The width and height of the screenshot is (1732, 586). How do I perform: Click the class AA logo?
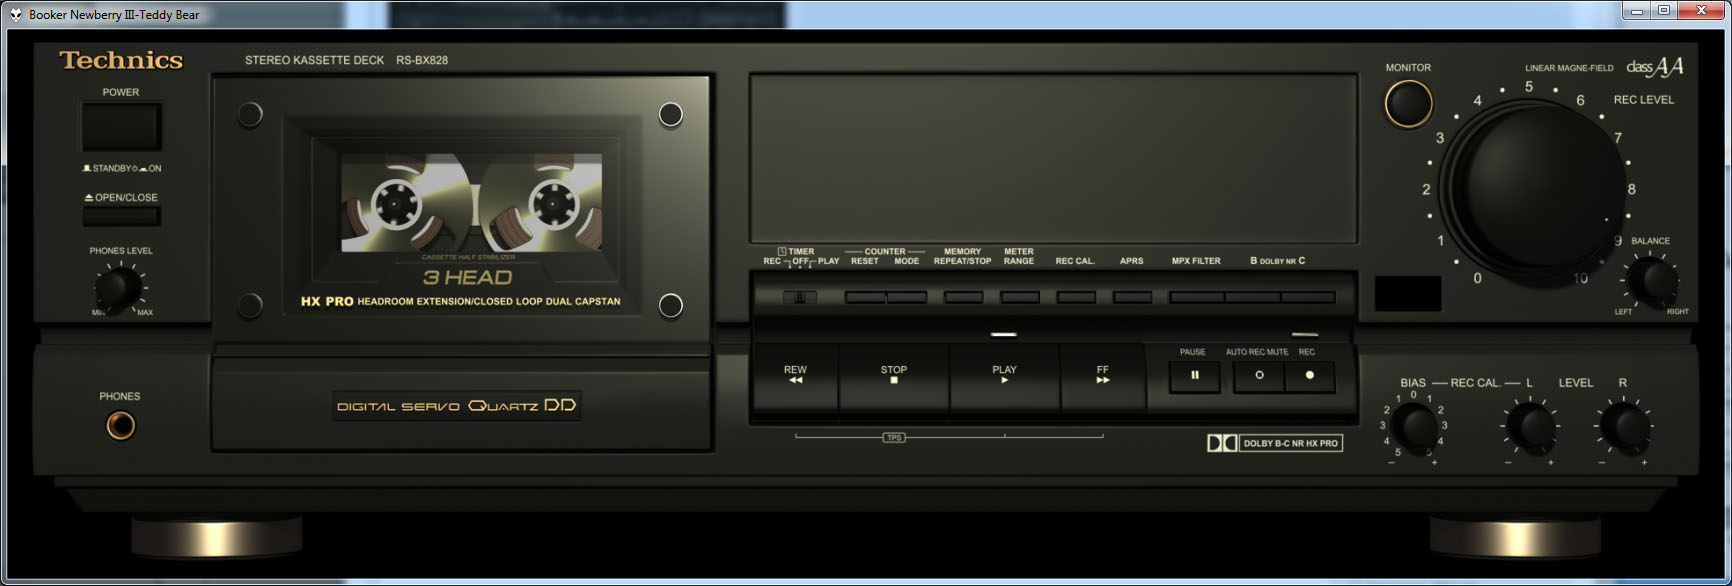pyautogui.click(x=1655, y=67)
